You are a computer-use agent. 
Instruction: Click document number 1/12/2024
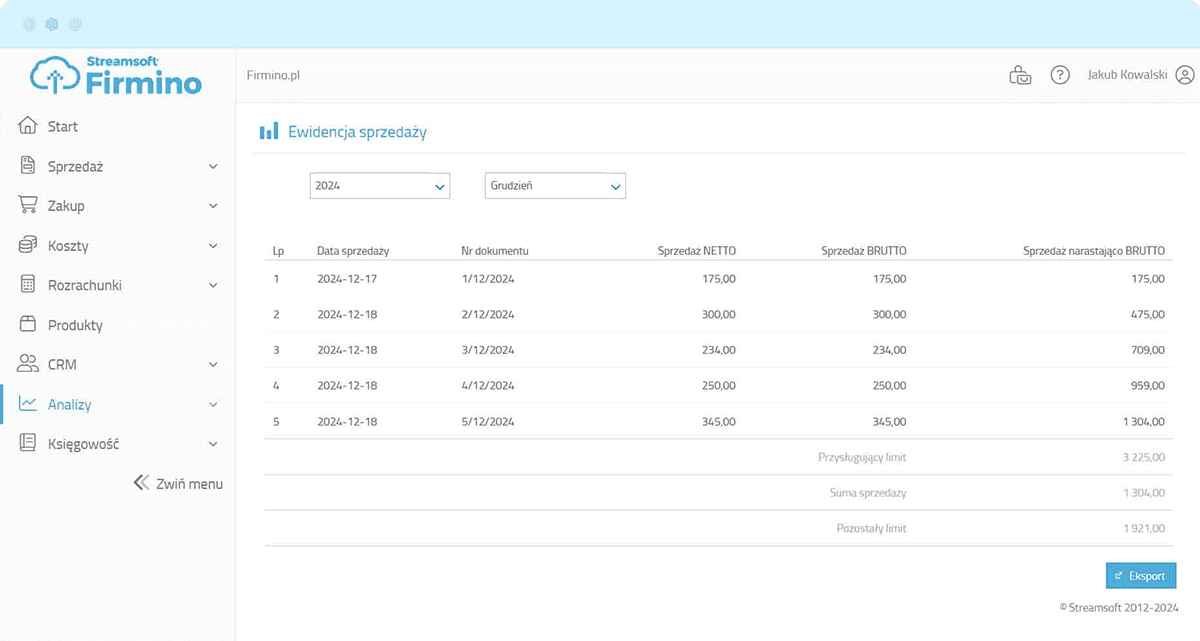[487, 278]
